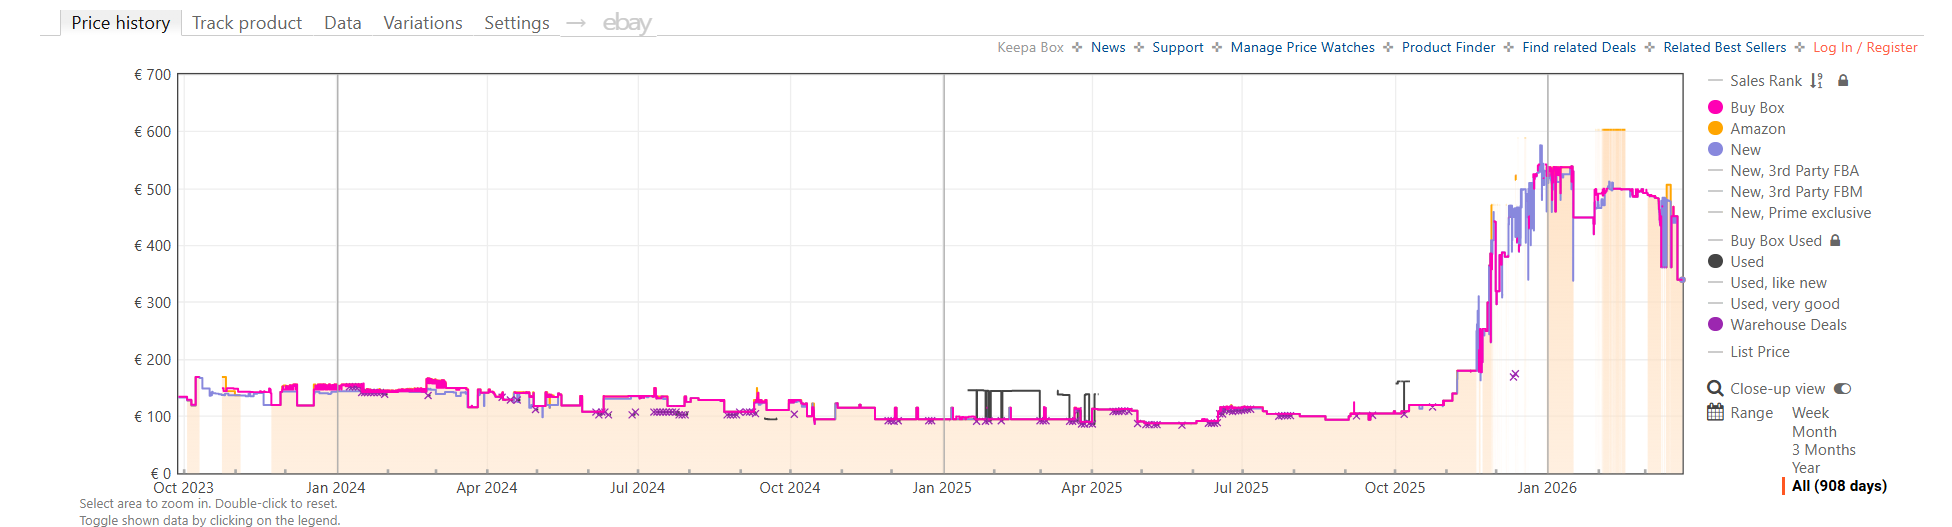Open the eBay price history logo

[x=627, y=23]
